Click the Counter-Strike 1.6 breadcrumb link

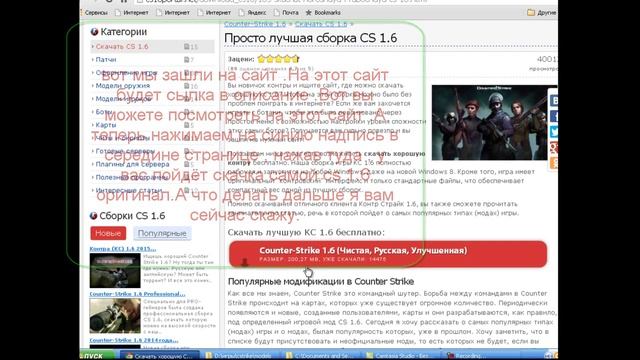(x=255, y=24)
